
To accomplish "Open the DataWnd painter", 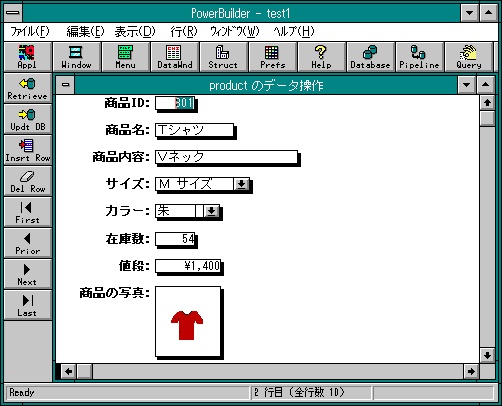I will [x=175, y=57].
